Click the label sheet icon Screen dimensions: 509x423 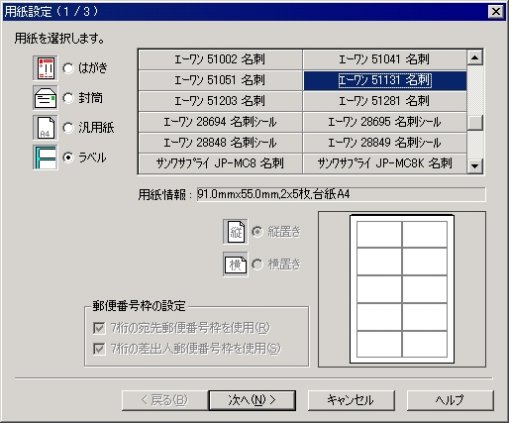click(x=45, y=157)
